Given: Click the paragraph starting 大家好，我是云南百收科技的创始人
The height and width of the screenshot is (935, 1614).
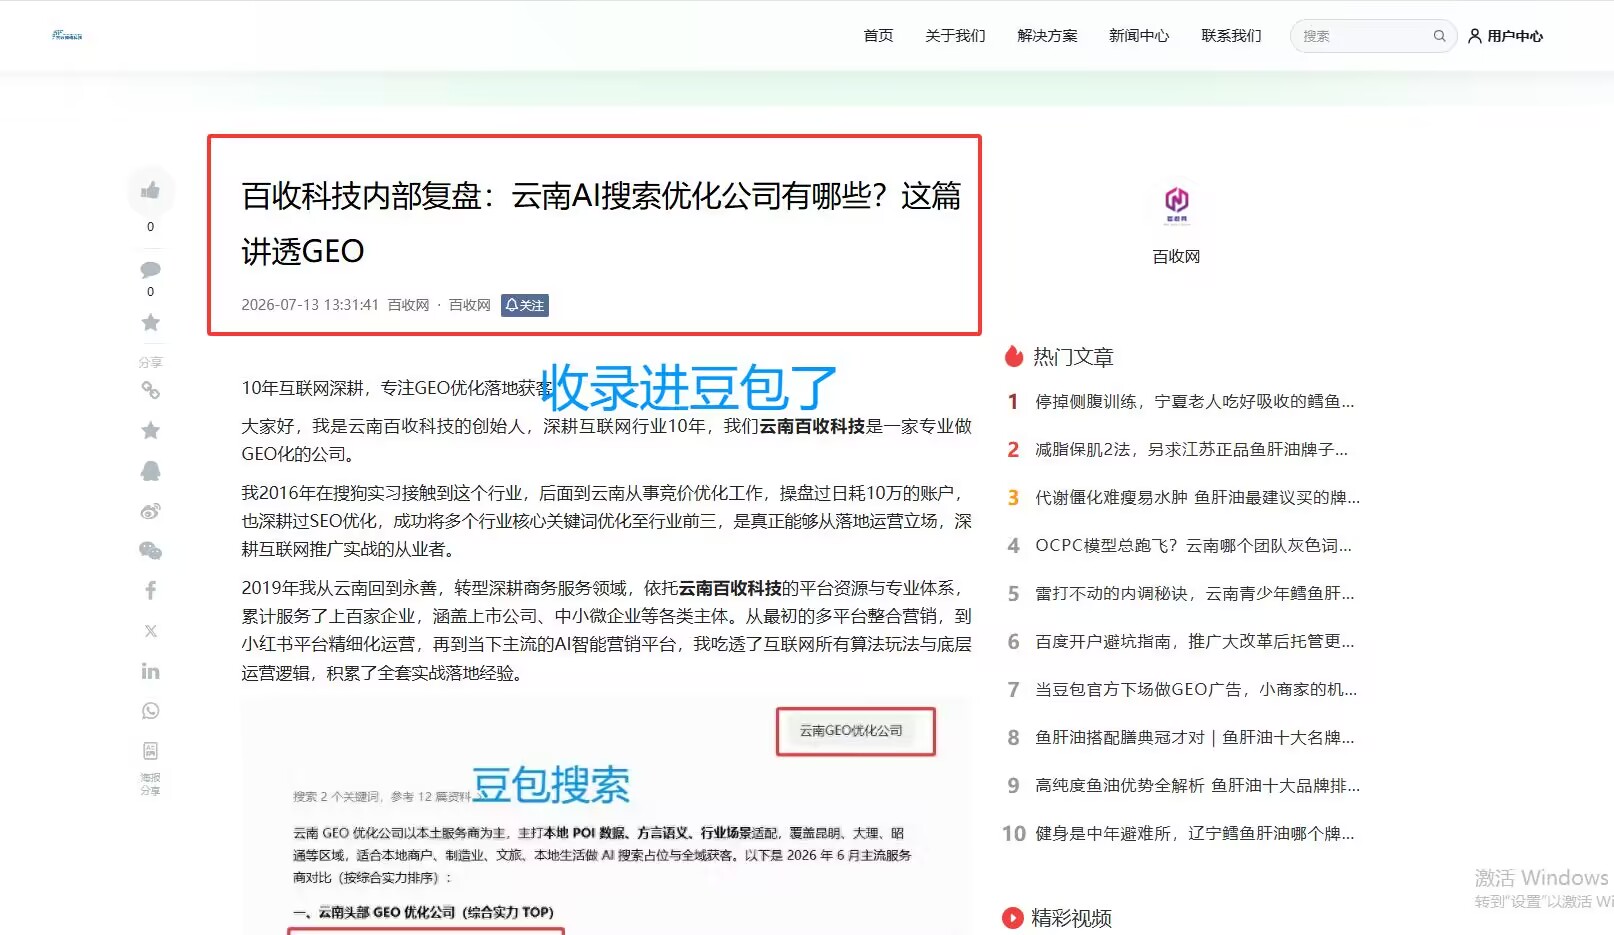Looking at the screenshot, I should (606, 440).
